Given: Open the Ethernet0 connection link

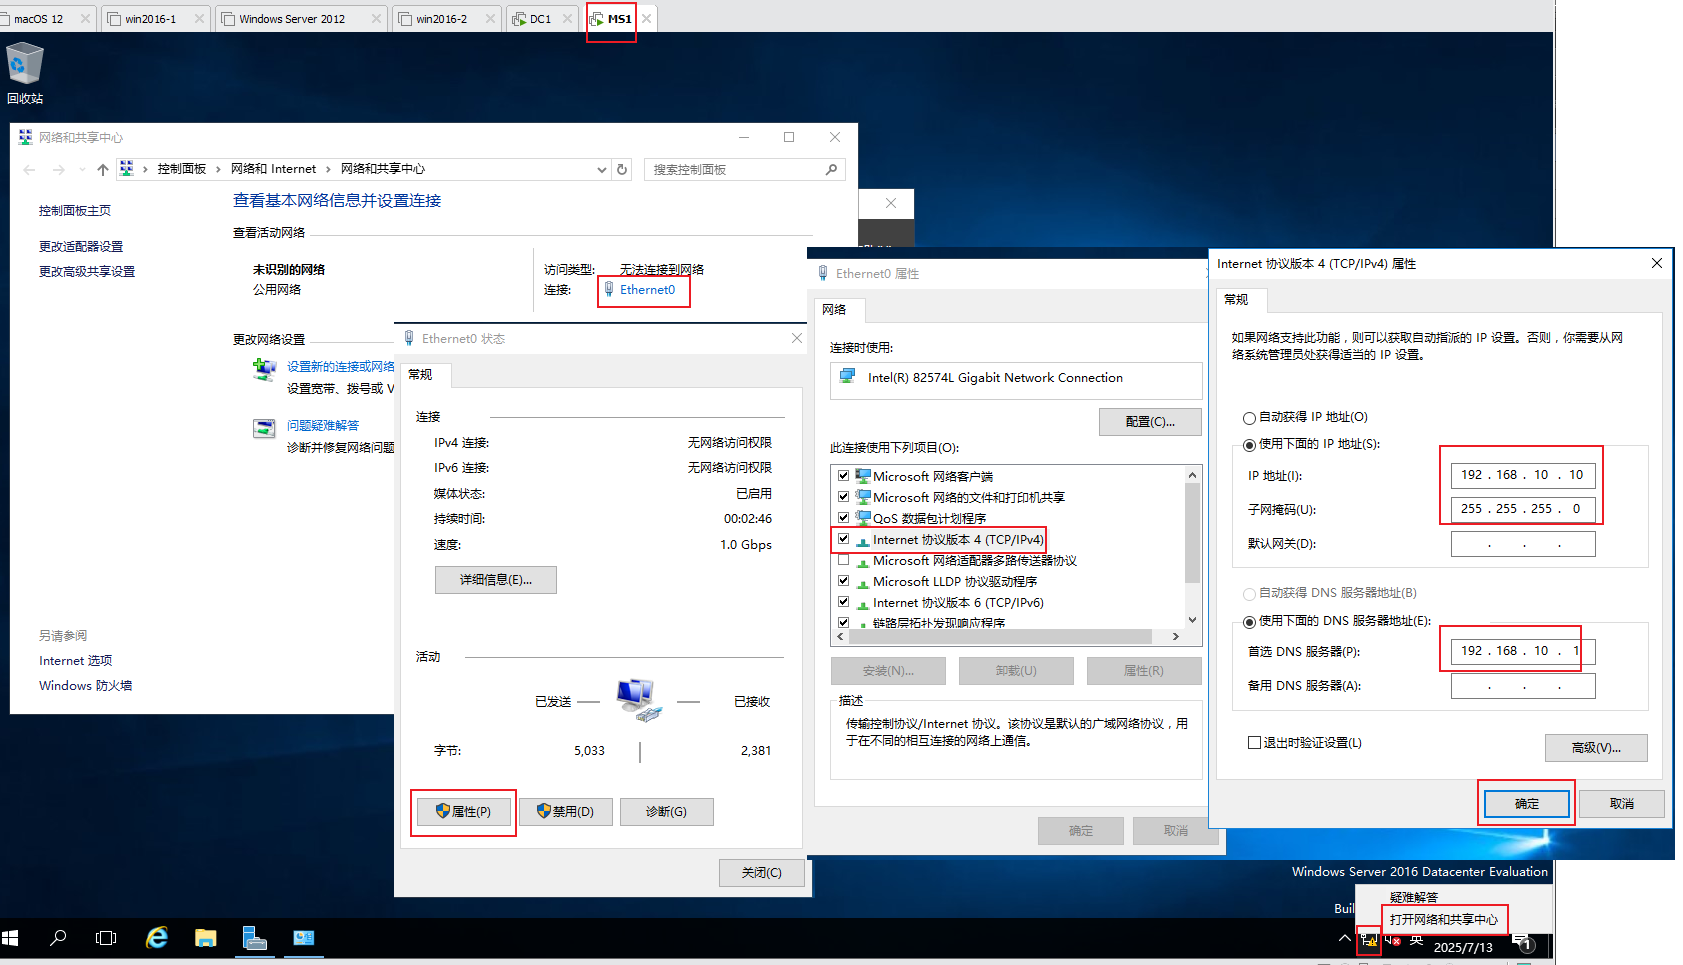Looking at the screenshot, I should point(648,290).
